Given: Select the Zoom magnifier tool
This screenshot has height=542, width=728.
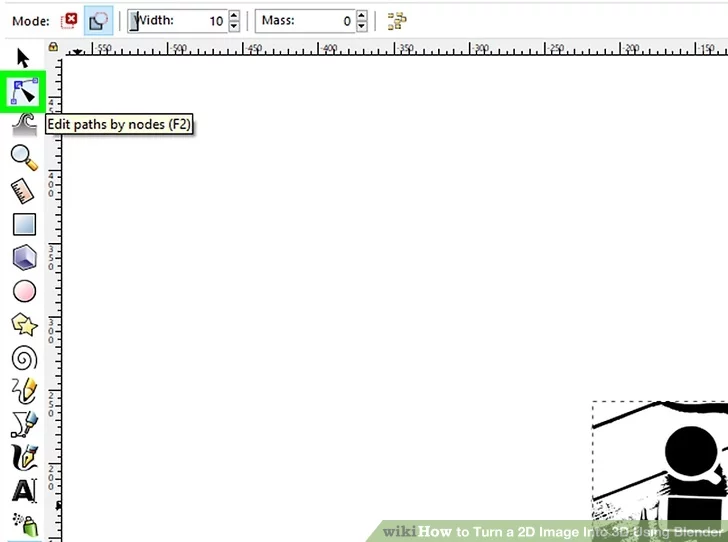Looking at the screenshot, I should (24, 156).
